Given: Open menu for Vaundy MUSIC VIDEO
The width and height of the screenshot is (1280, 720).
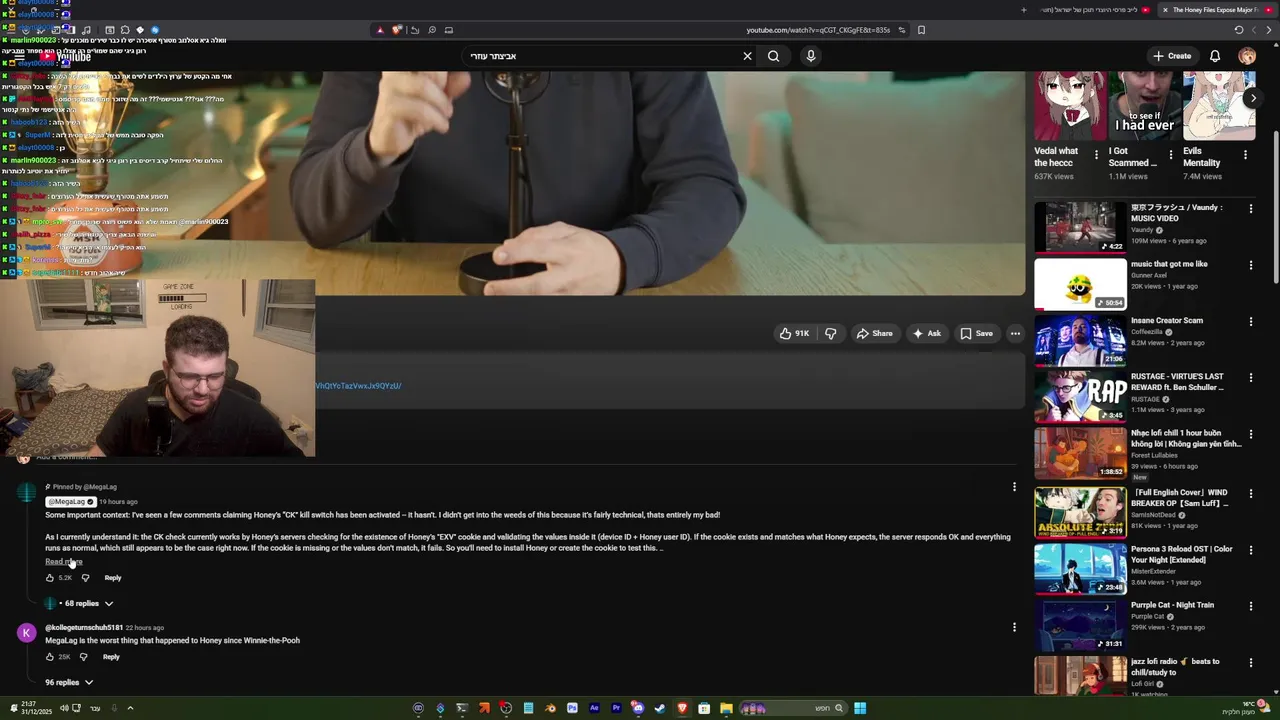Looking at the screenshot, I should point(1250,209).
